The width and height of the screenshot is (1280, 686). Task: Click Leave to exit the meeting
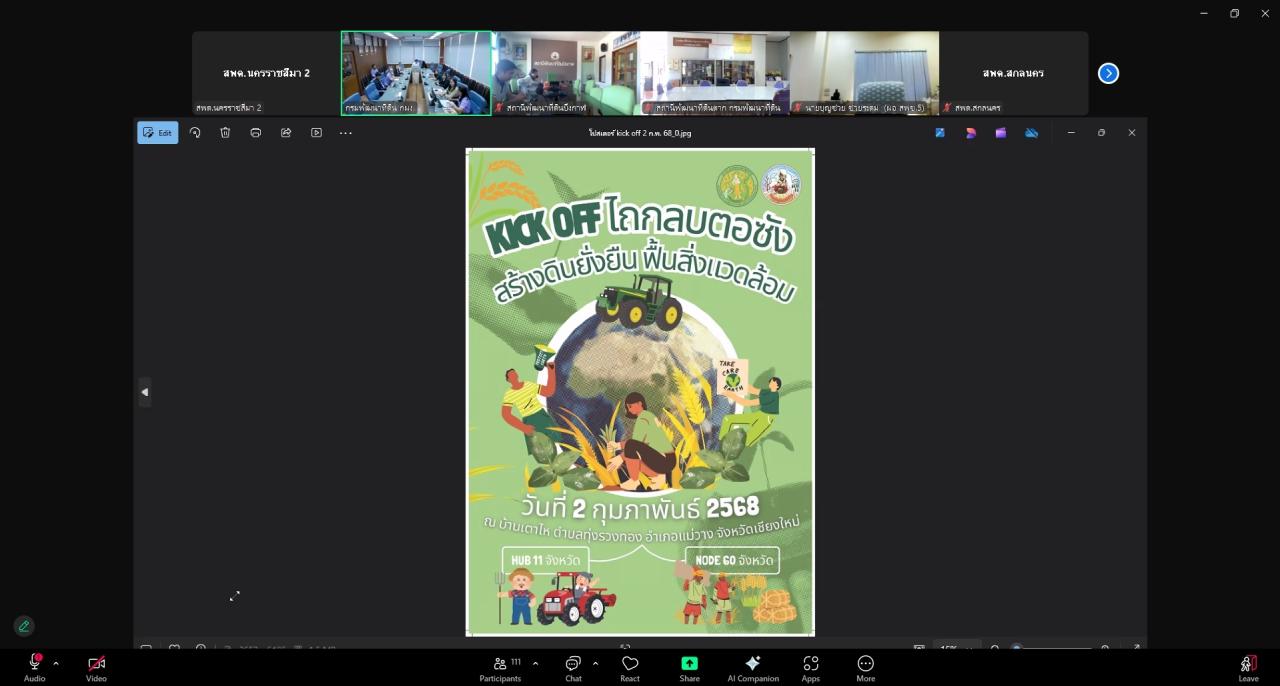[1247, 667]
